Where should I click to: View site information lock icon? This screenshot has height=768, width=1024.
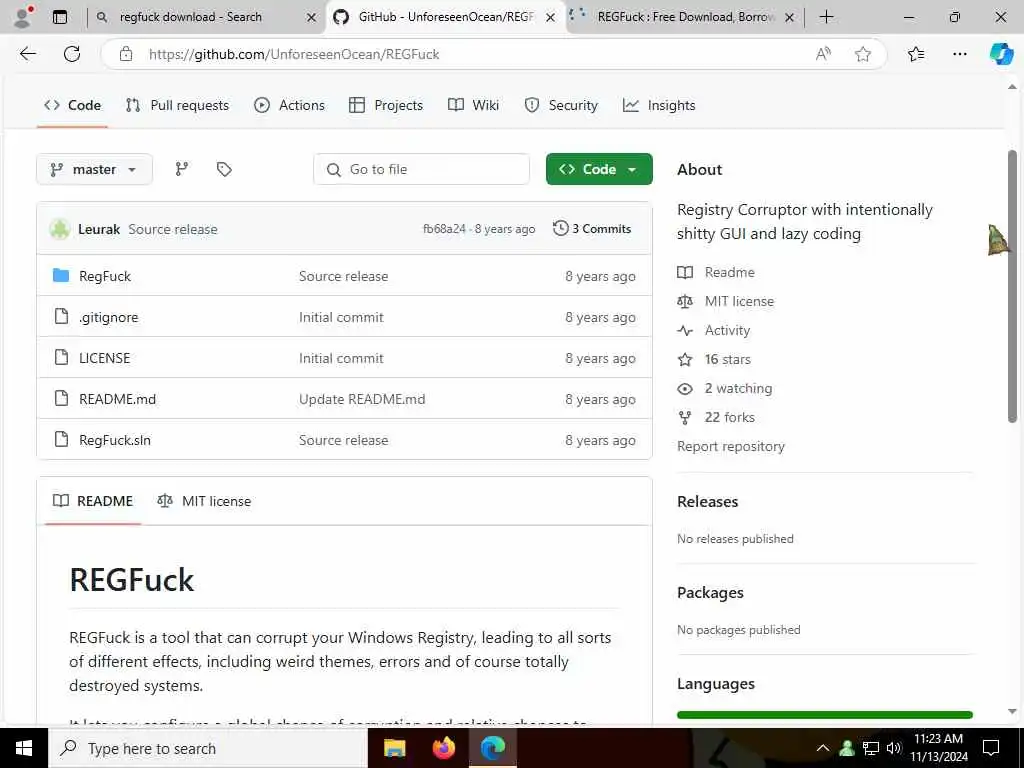pos(126,54)
